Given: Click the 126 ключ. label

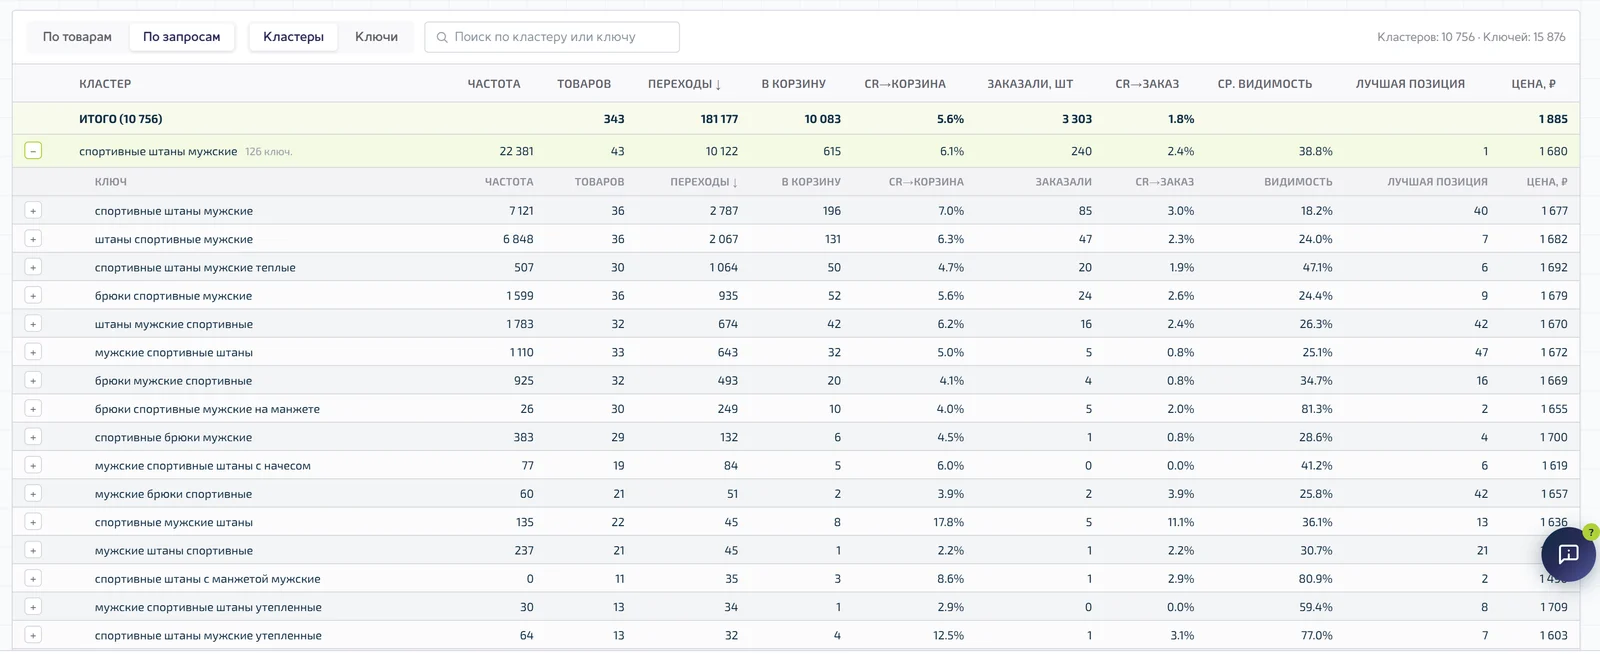Looking at the screenshot, I should point(269,152).
